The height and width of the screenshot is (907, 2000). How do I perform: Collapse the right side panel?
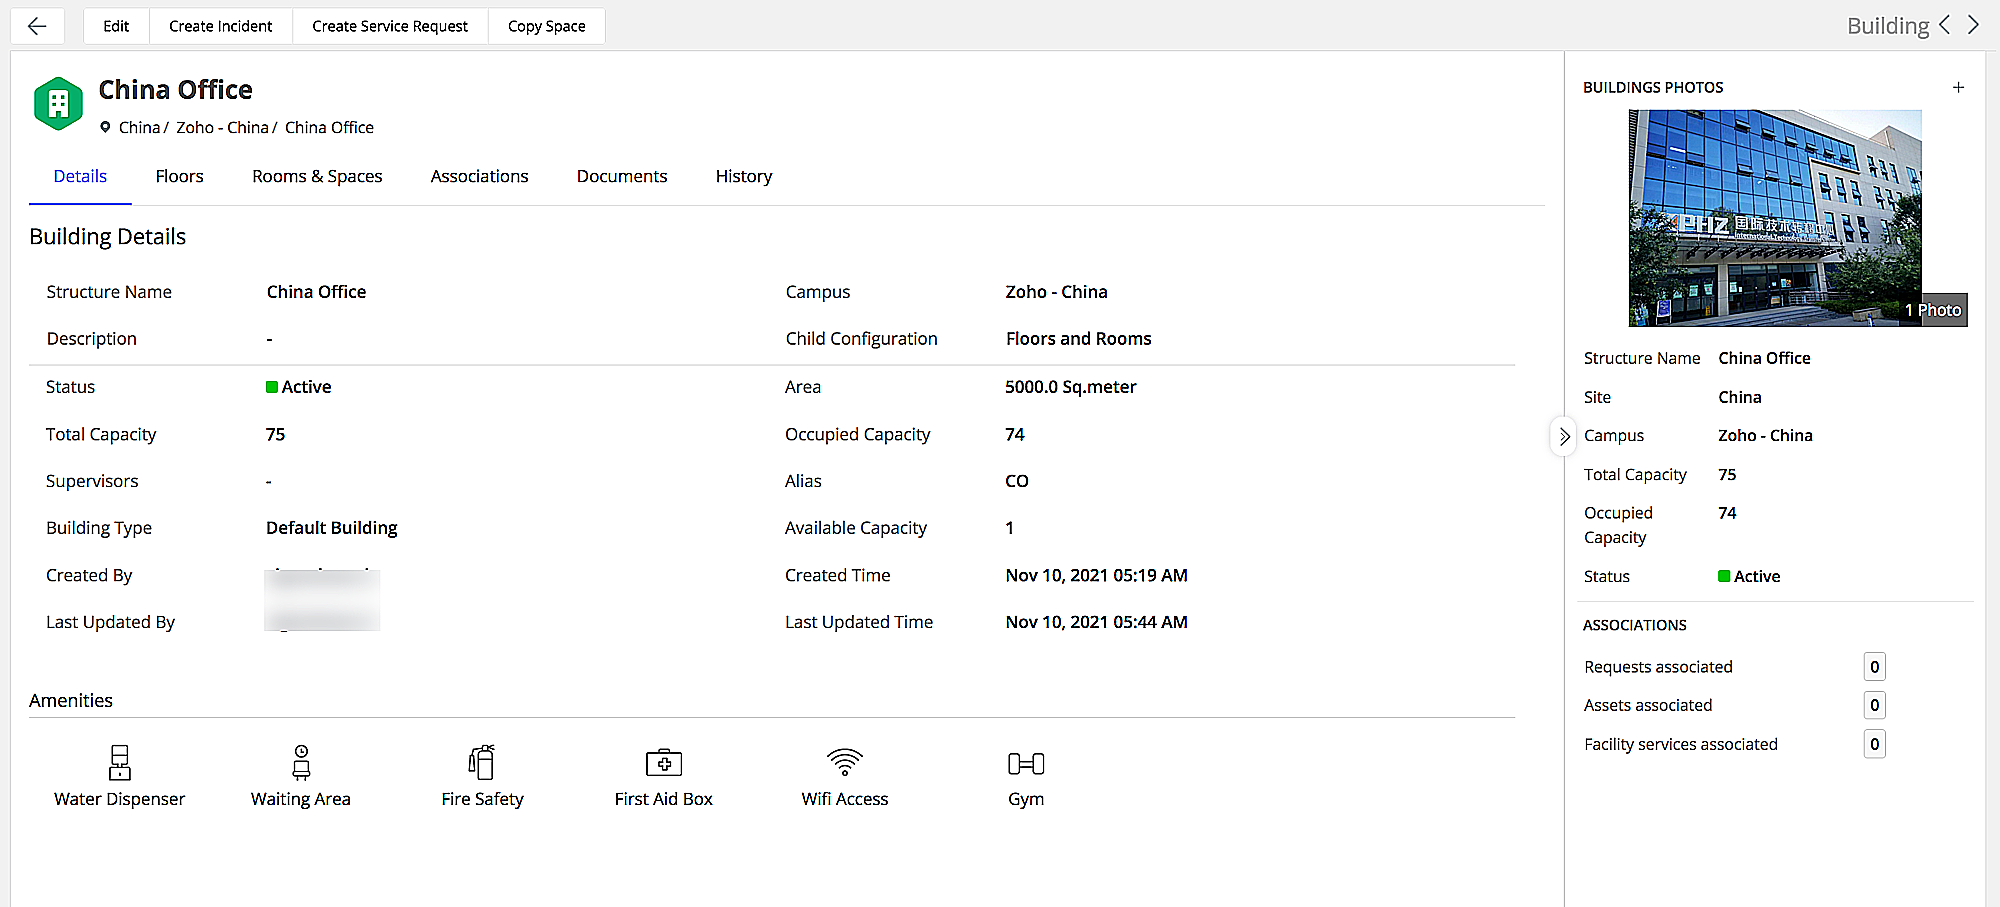click(1564, 437)
